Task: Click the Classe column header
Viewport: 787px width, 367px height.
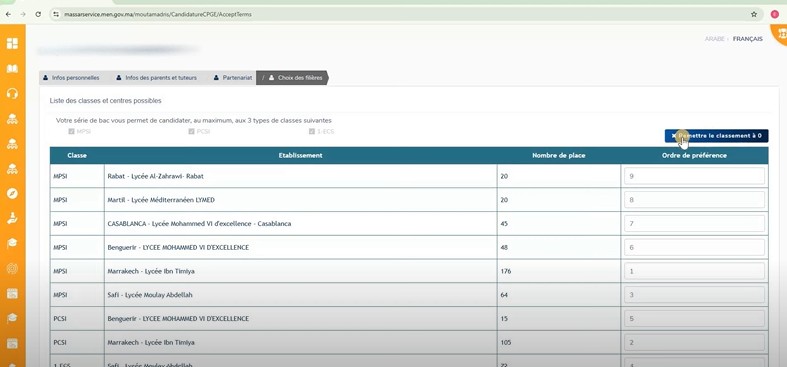Action: [x=77, y=156]
